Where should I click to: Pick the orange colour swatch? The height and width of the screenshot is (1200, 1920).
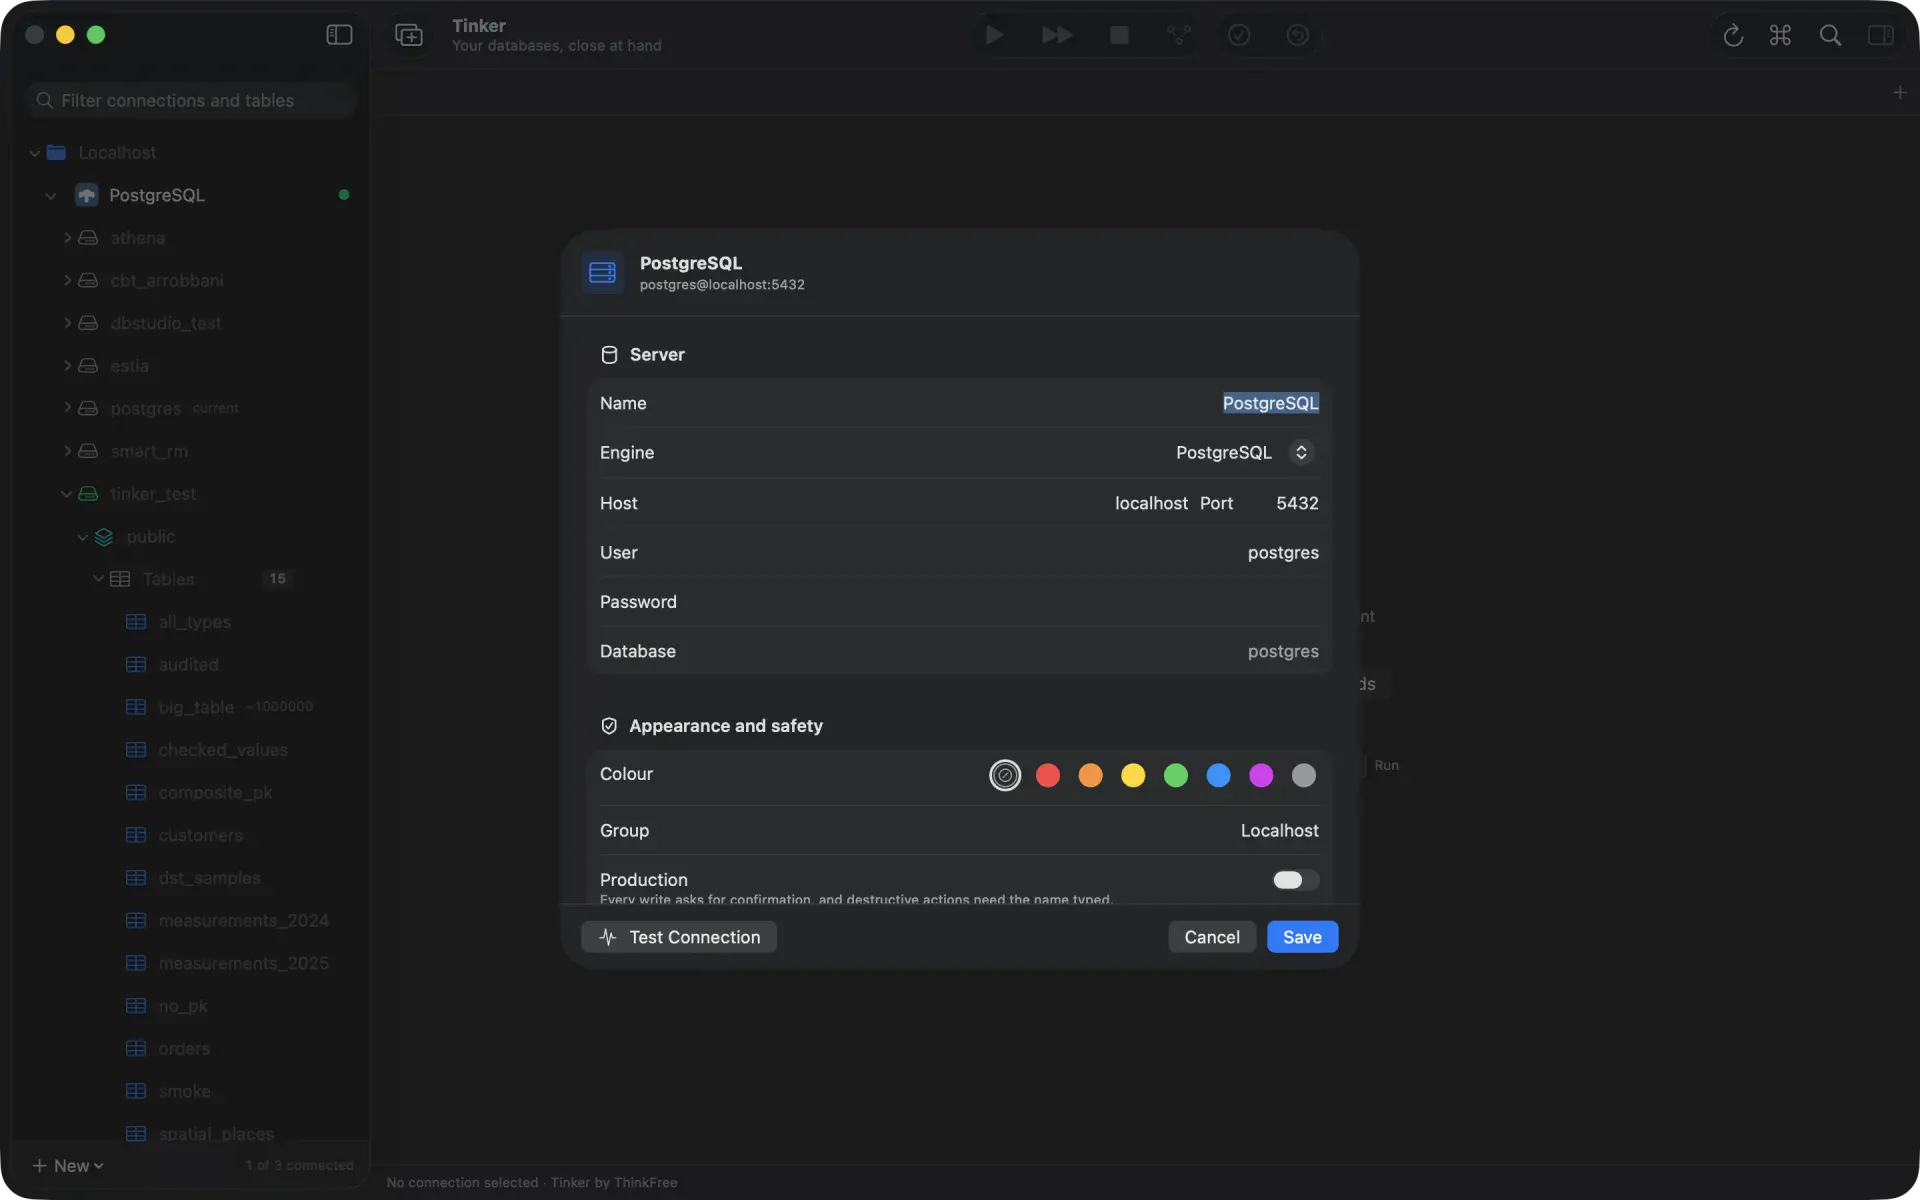pyautogui.click(x=1090, y=775)
